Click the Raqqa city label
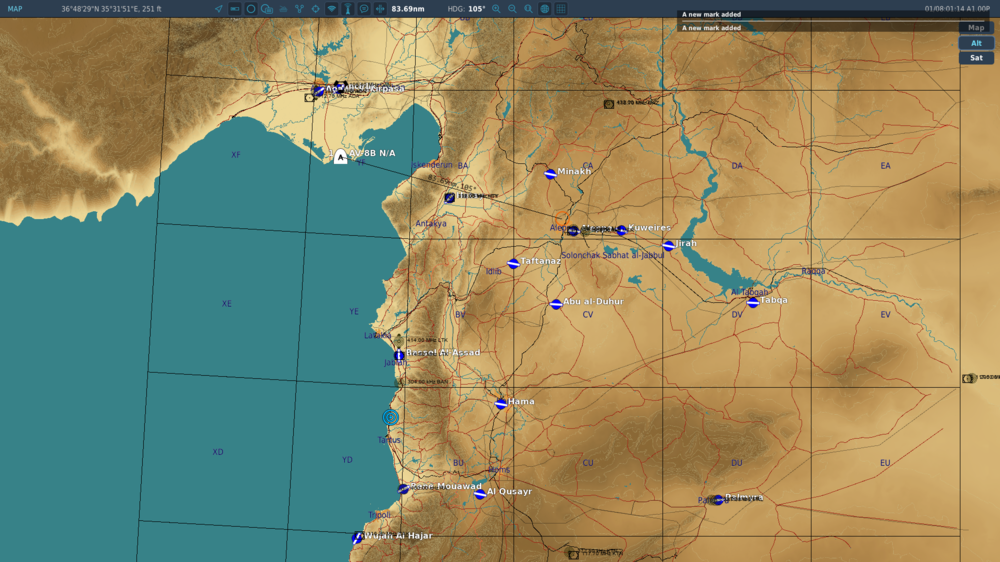 813,271
